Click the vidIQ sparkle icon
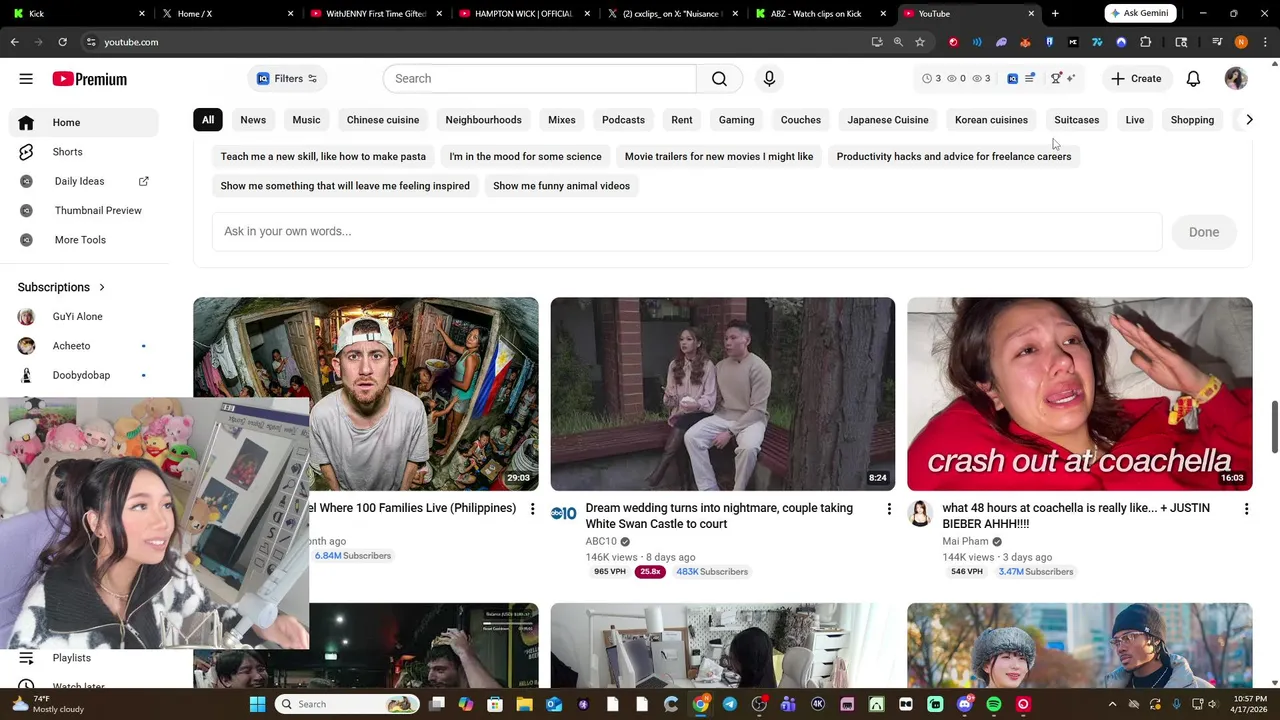 click(x=1071, y=78)
